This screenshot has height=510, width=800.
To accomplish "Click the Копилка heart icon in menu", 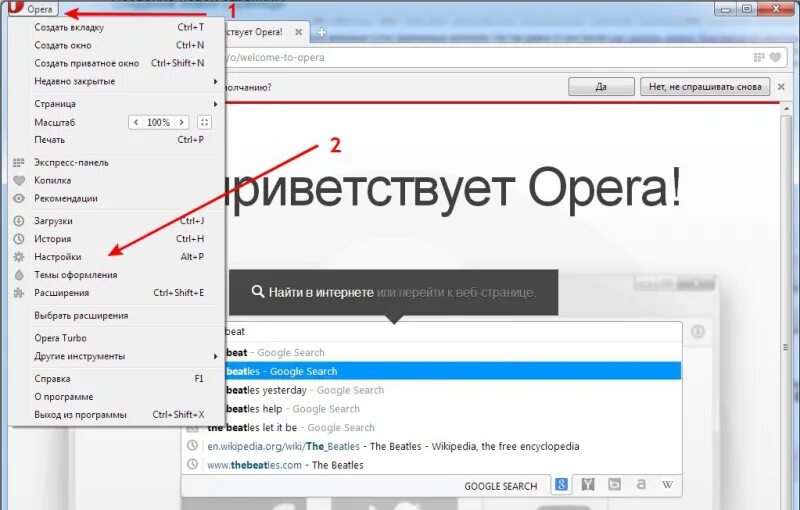I will click(19, 181).
